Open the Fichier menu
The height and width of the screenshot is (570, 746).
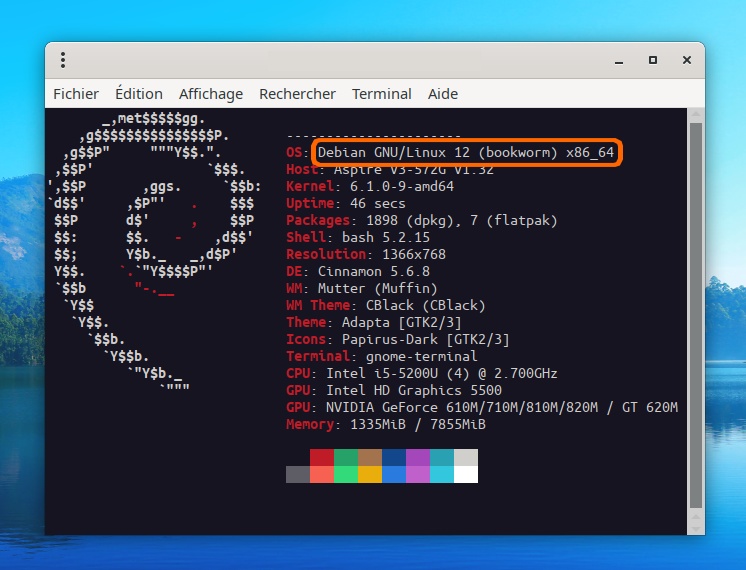pos(76,94)
